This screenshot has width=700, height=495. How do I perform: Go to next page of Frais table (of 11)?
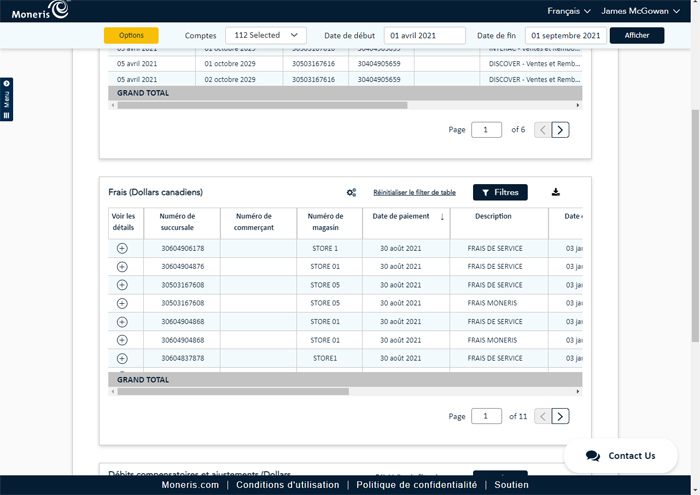560,416
